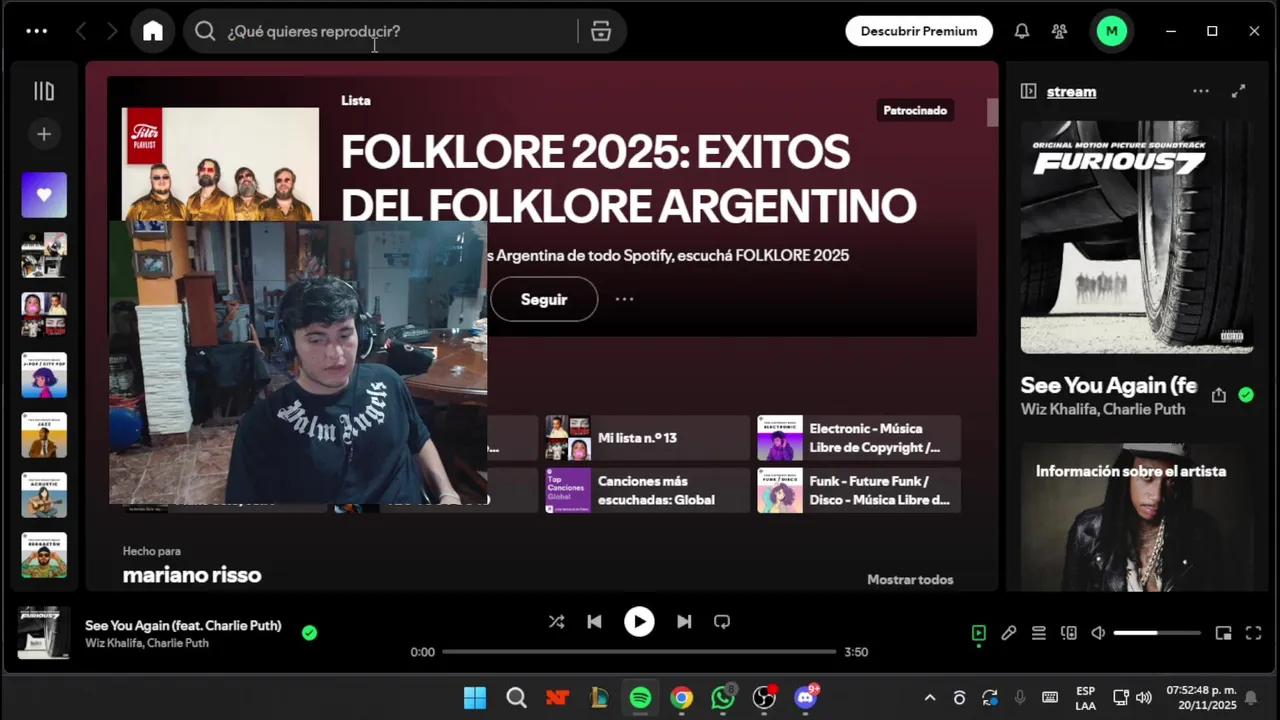The image size is (1280, 720).
Task: Connect to a device icon
Action: [1069, 633]
